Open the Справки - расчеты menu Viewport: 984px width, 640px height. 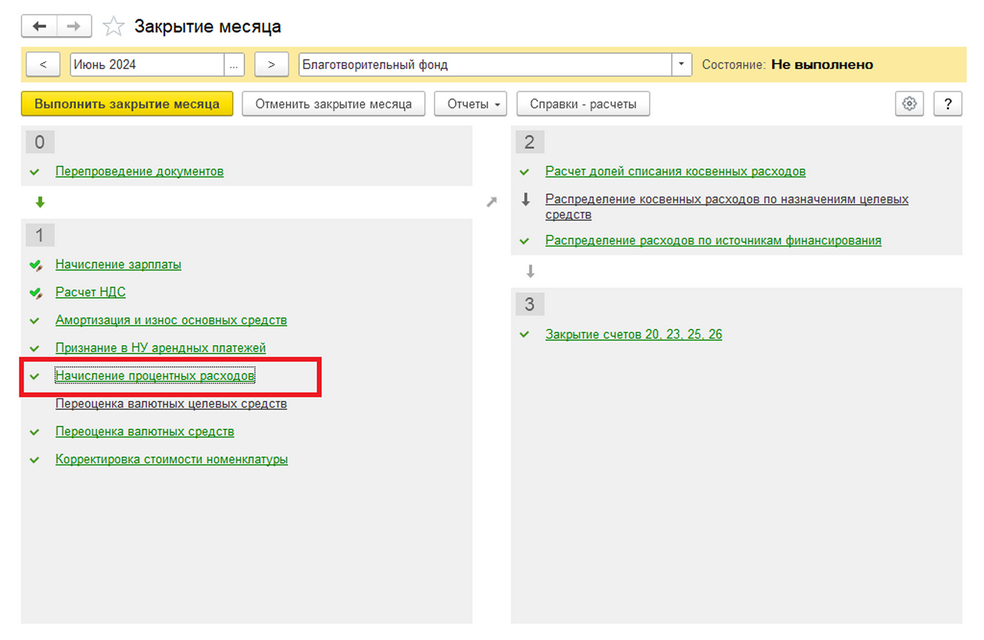tap(582, 104)
